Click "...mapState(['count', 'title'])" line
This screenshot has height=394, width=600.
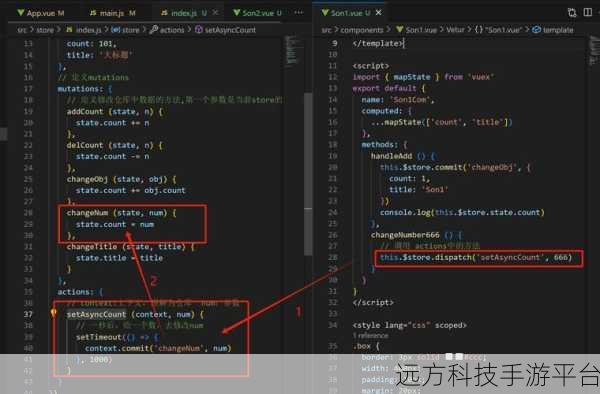(442, 122)
